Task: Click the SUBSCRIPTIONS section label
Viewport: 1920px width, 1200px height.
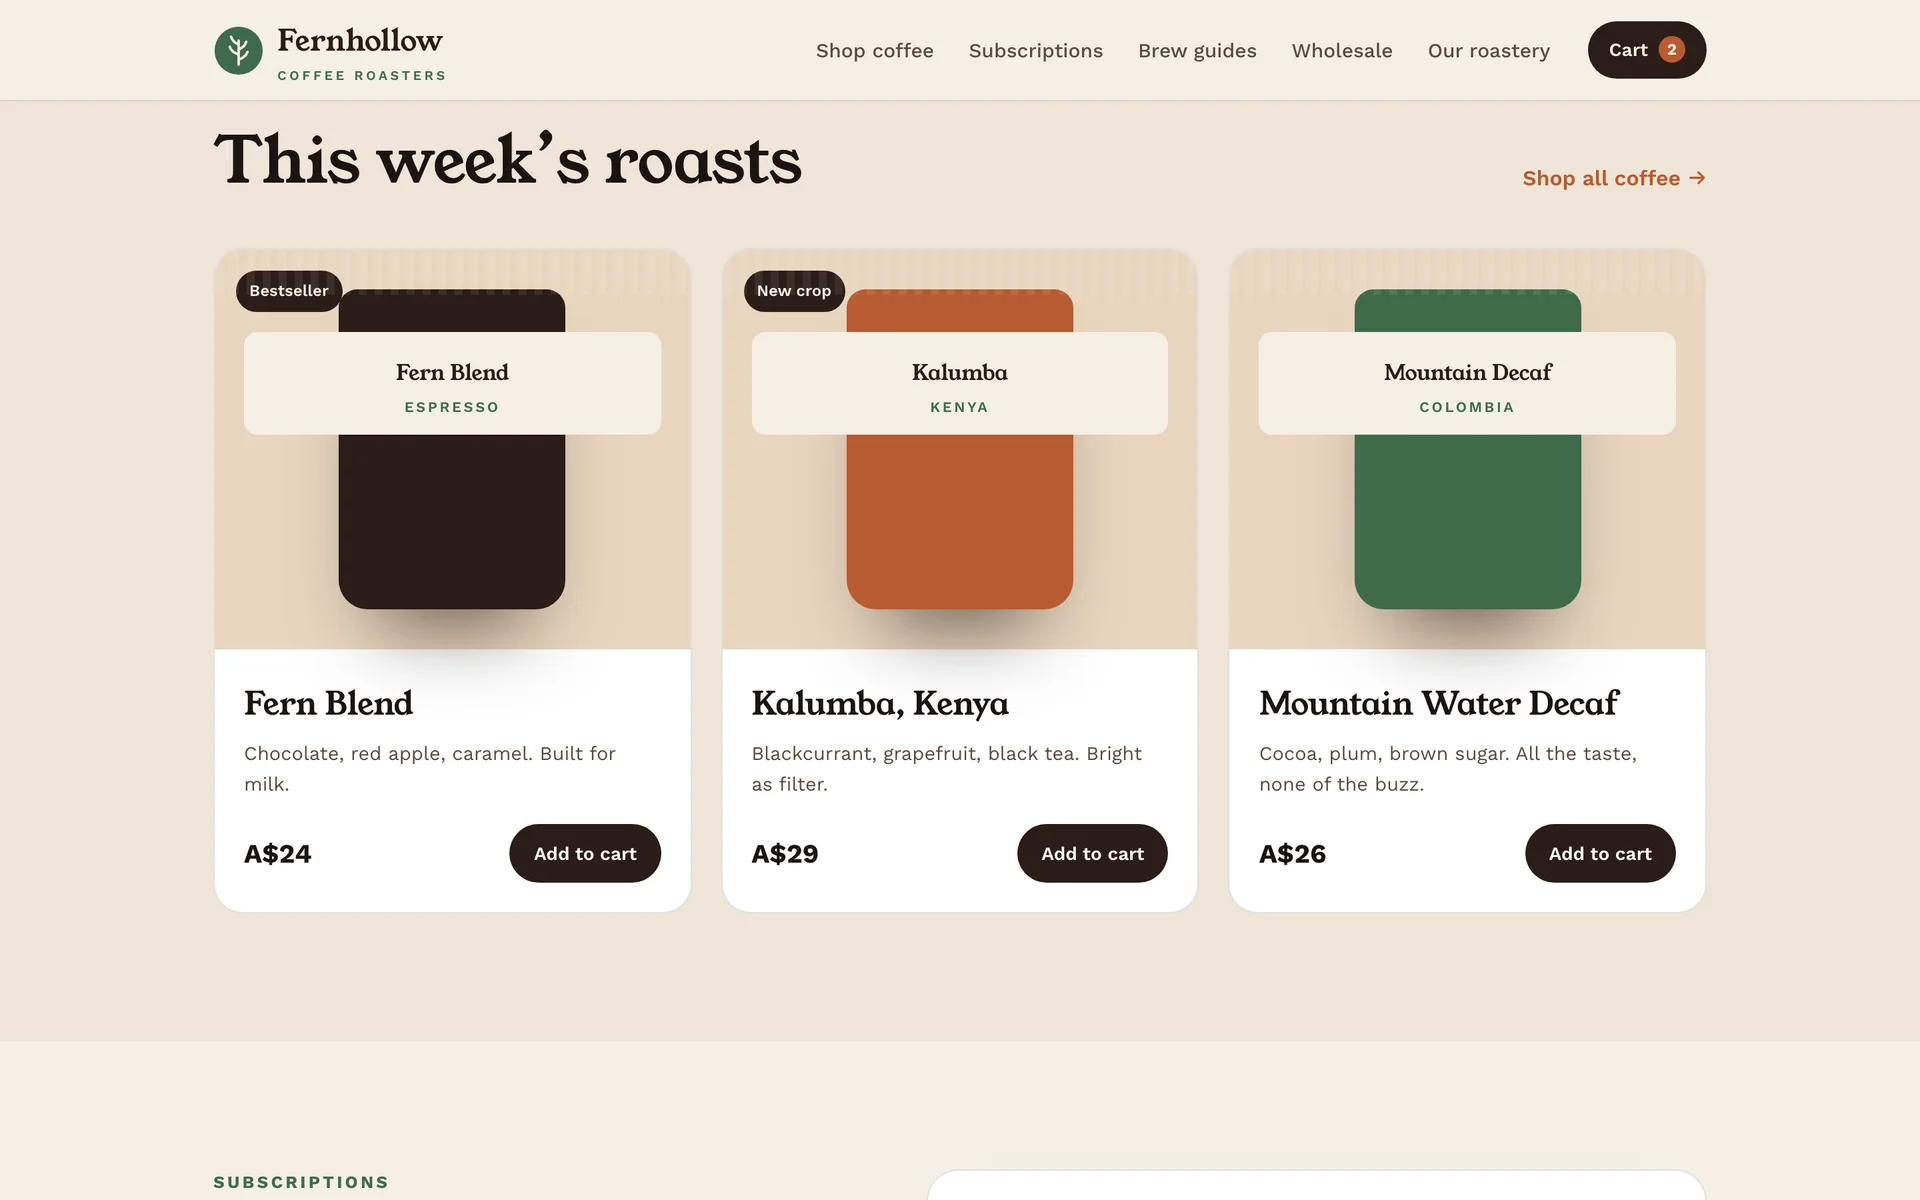Action: 301,1182
